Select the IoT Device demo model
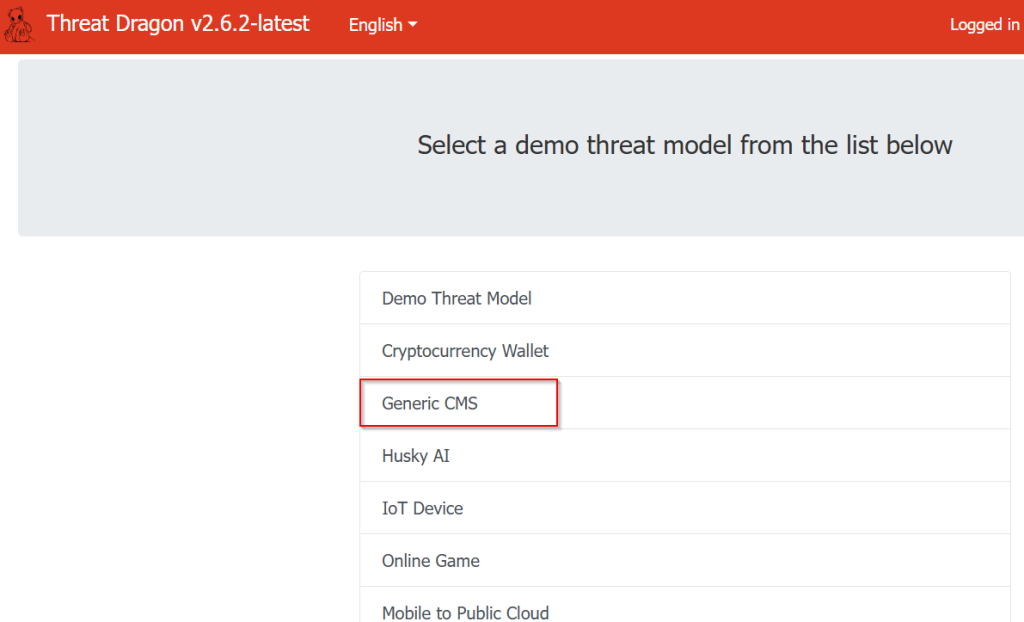This screenshot has height=622, width=1024. (x=684, y=508)
